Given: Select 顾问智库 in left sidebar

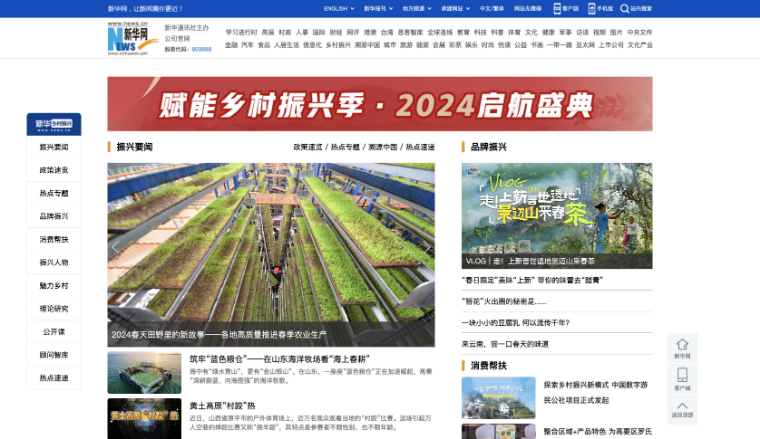Looking at the screenshot, I should [x=54, y=355].
